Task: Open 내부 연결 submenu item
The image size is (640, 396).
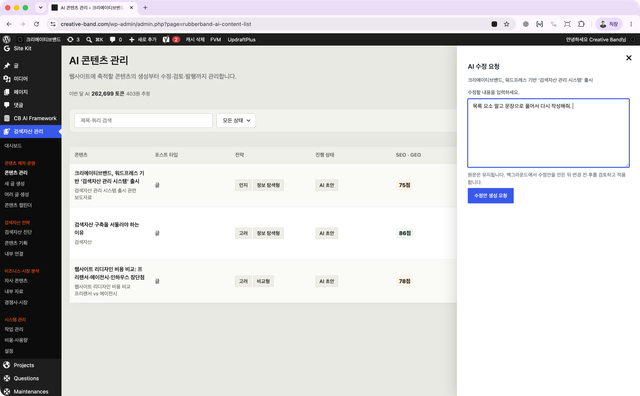Action: tap(13, 254)
